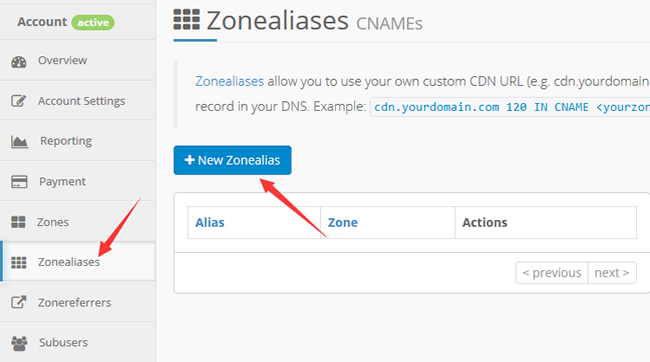The height and width of the screenshot is (362, 650).
Task: Create a New Zonealias
Action: tap(233, 160)
